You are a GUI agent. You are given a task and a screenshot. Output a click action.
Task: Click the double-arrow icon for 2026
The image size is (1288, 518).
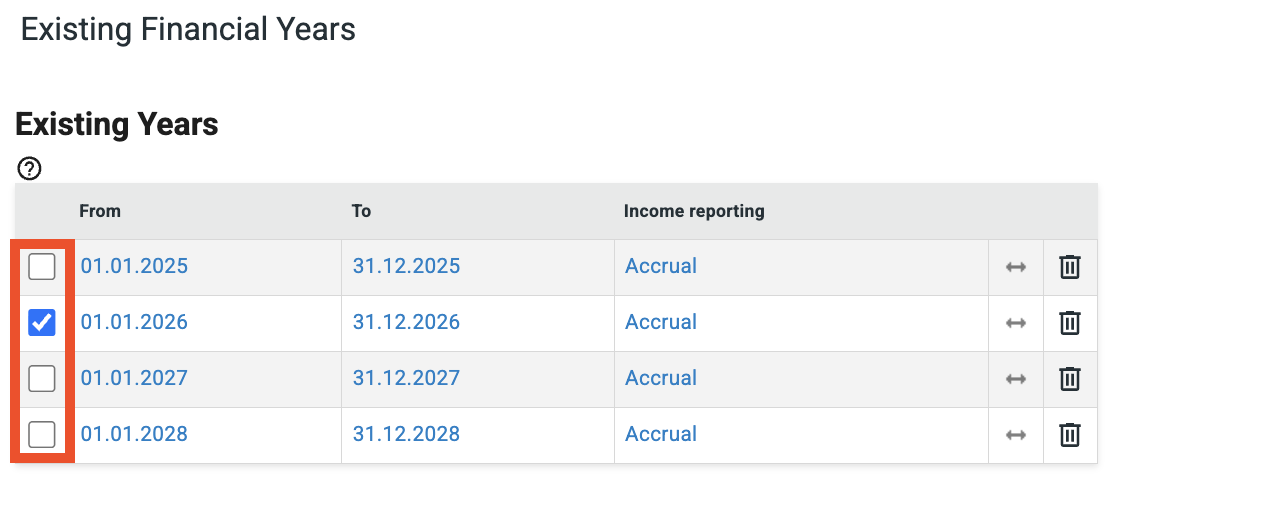click(x=1016, y=323)
